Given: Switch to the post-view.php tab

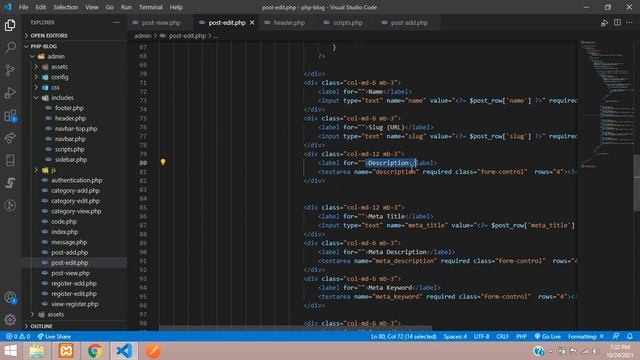Looking at the screenshot, I should (x=160, y=23).
